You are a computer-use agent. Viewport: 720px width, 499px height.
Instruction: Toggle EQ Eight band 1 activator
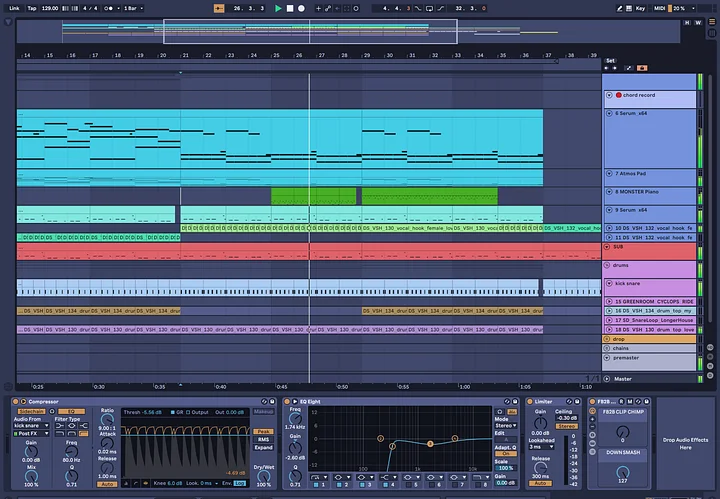pyautogui.click(x=316, y=485)
